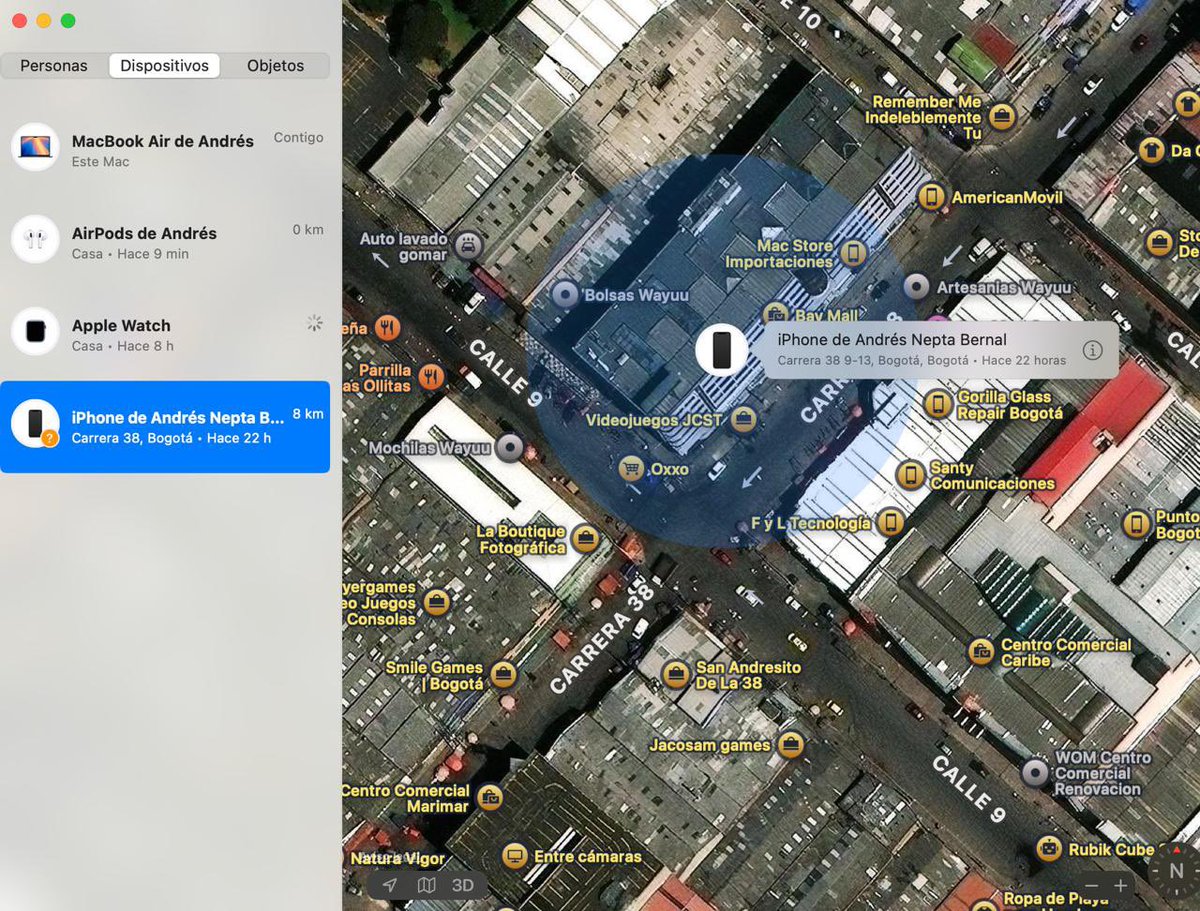Open the Mochilas Wayuu marker
Viewport: 1200px width, 911px height.
[511, 448]
